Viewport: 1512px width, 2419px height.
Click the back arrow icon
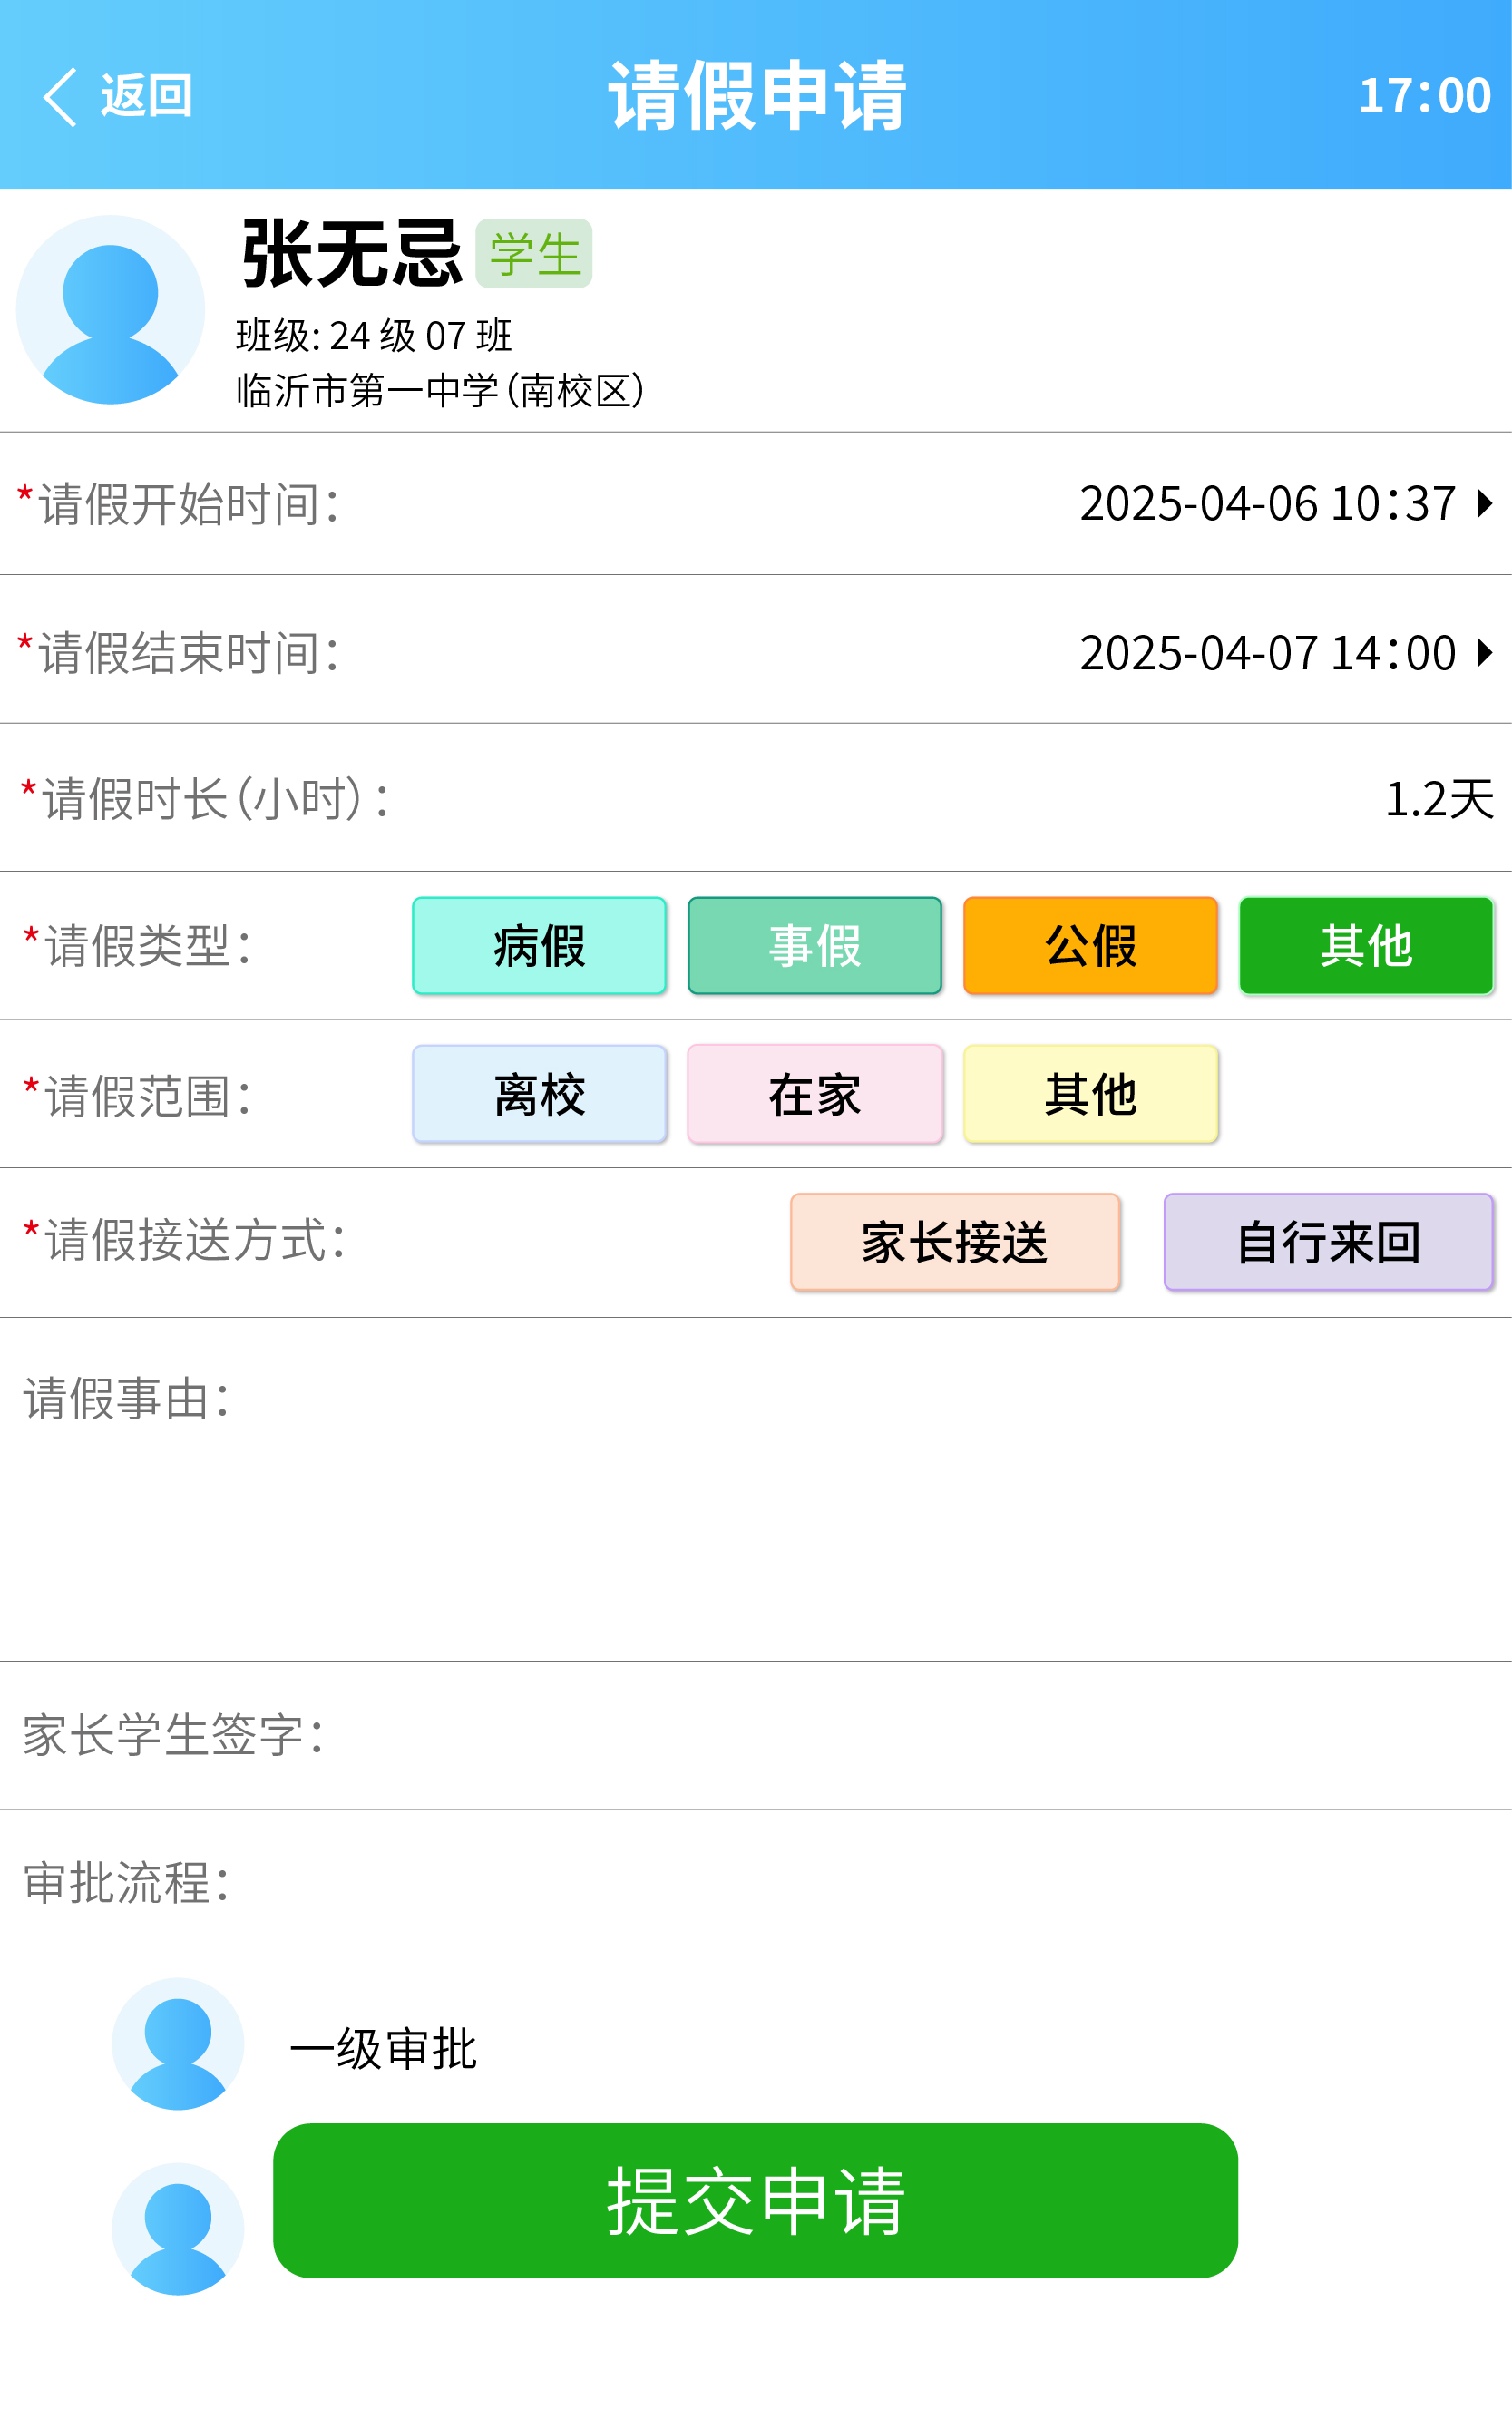click(x=60, y=97)
